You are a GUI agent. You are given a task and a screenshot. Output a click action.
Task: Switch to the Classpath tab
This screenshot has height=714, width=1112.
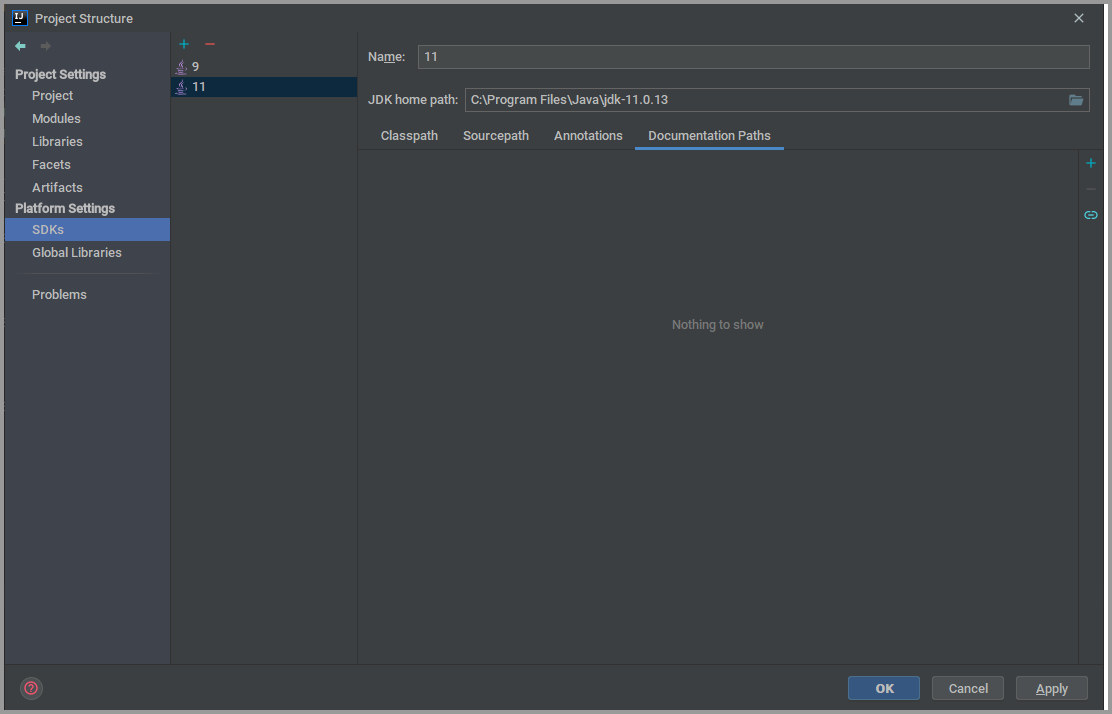pos(409,136)
